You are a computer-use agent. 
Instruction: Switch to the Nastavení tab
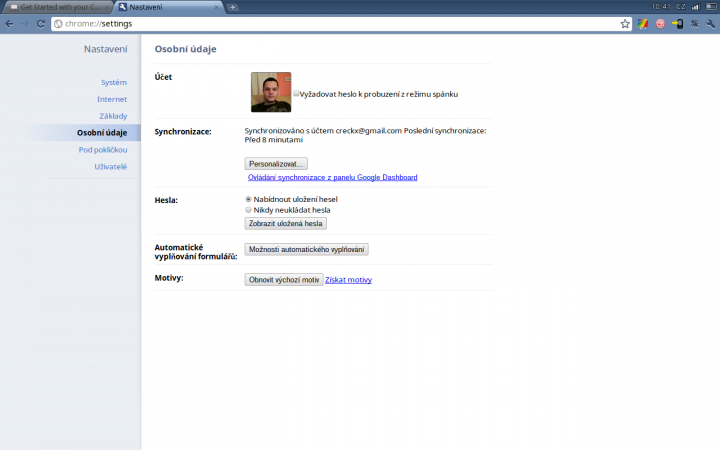point(169,7)
